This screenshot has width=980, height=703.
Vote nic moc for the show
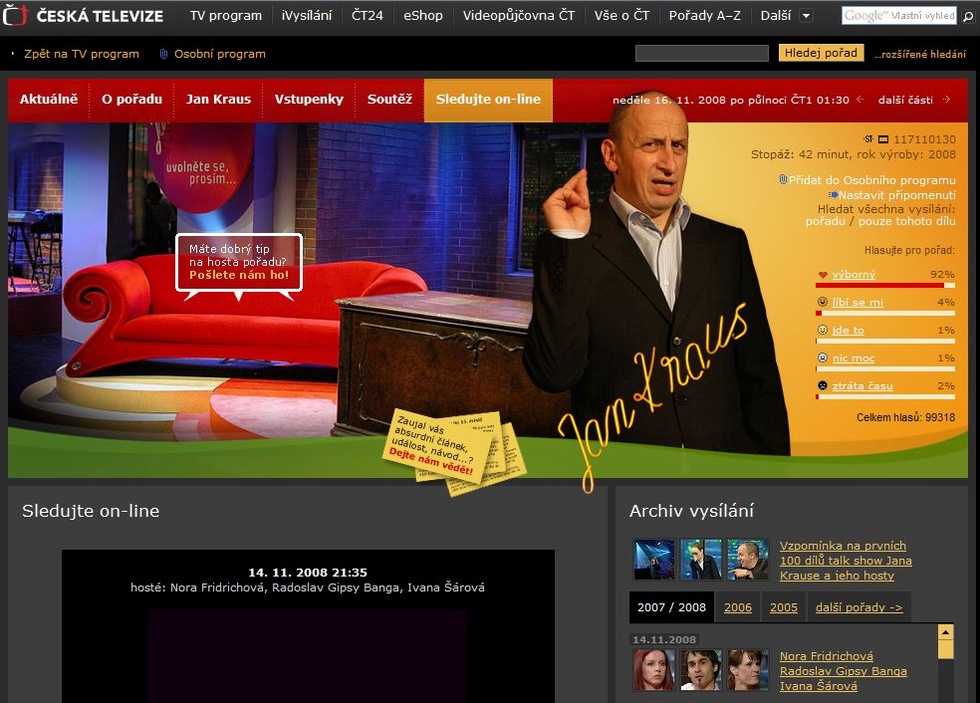coord(853,358)
